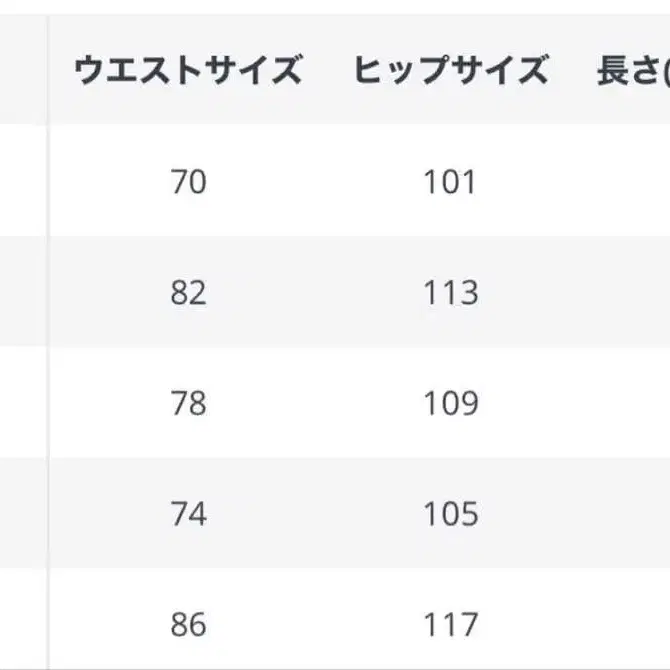
Task: Select the waist size 70 cell
Action: (x=188, y=182)
